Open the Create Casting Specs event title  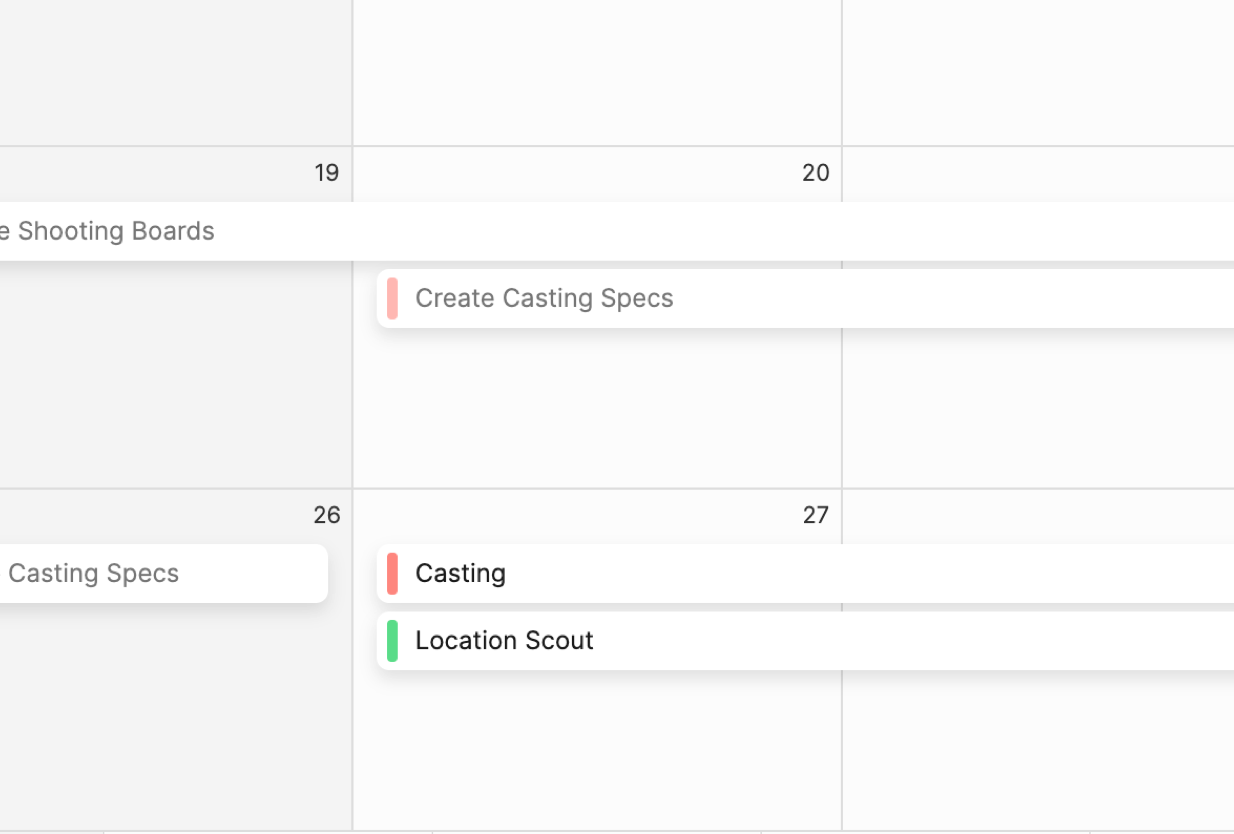coord(544,298)
